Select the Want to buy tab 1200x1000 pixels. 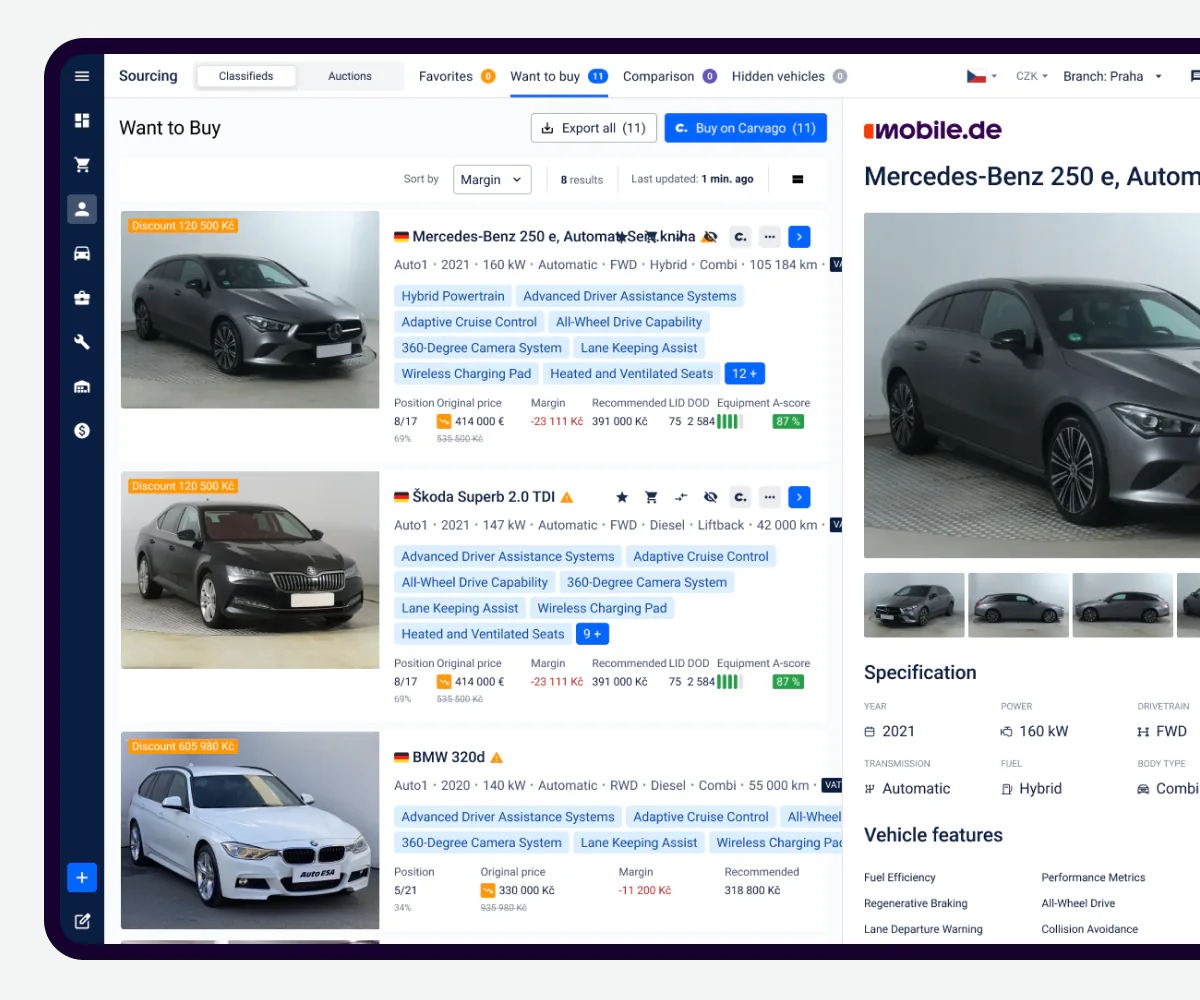pos(559,76)
